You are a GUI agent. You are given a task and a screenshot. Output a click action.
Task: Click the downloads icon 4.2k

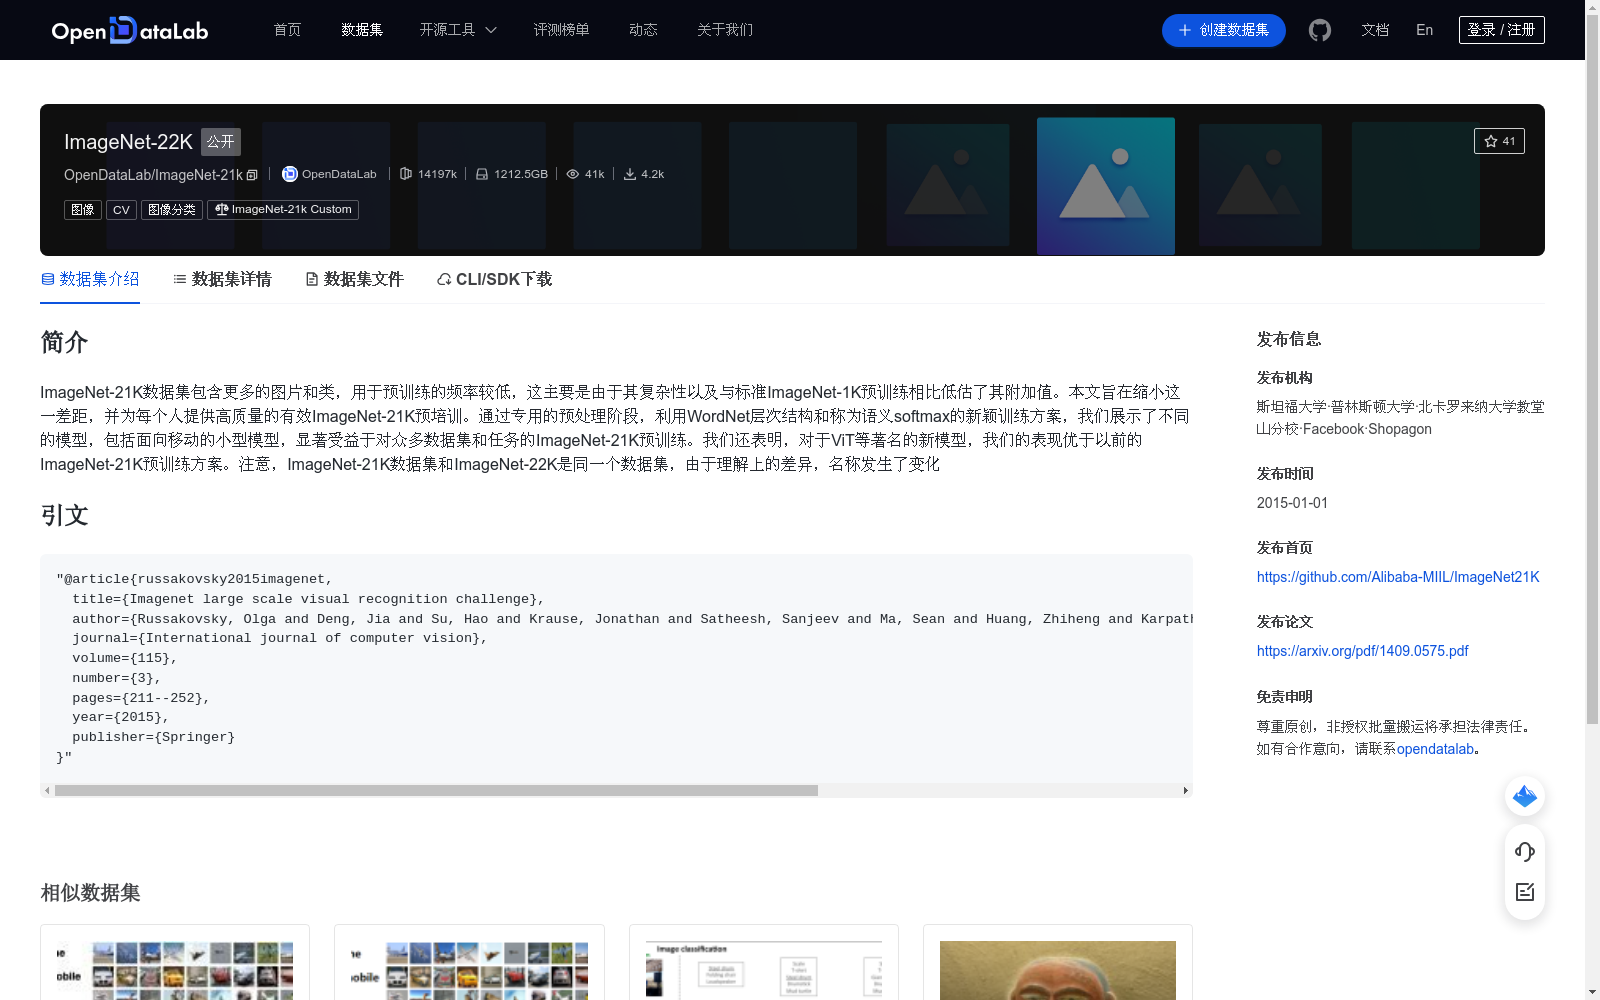coord(630,174)
